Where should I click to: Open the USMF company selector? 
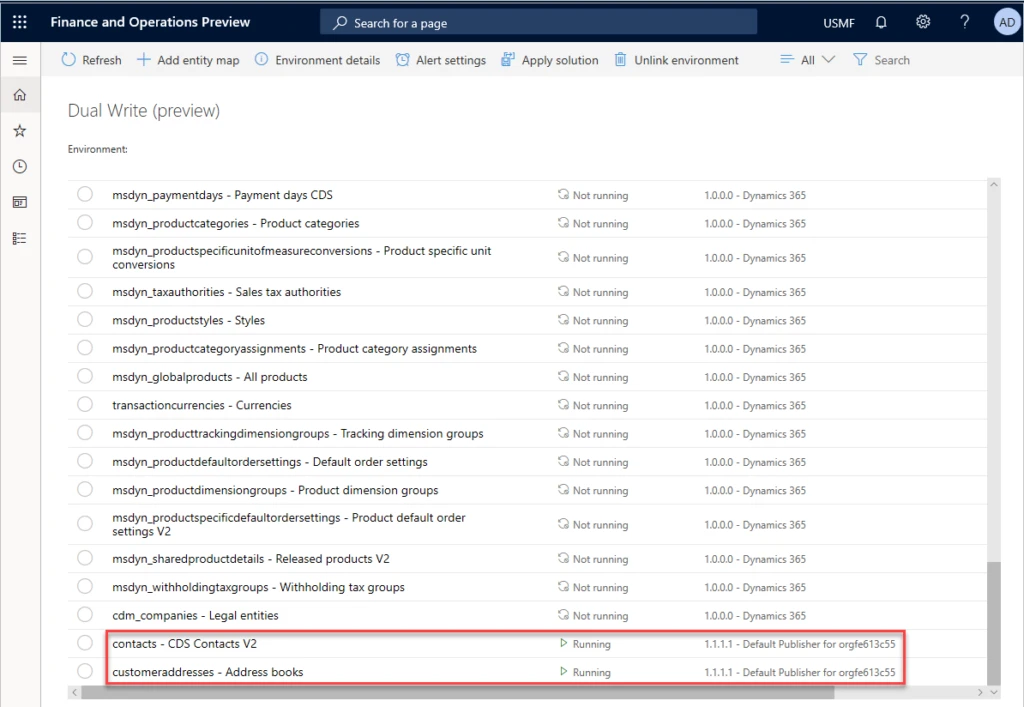coord(838,21)
